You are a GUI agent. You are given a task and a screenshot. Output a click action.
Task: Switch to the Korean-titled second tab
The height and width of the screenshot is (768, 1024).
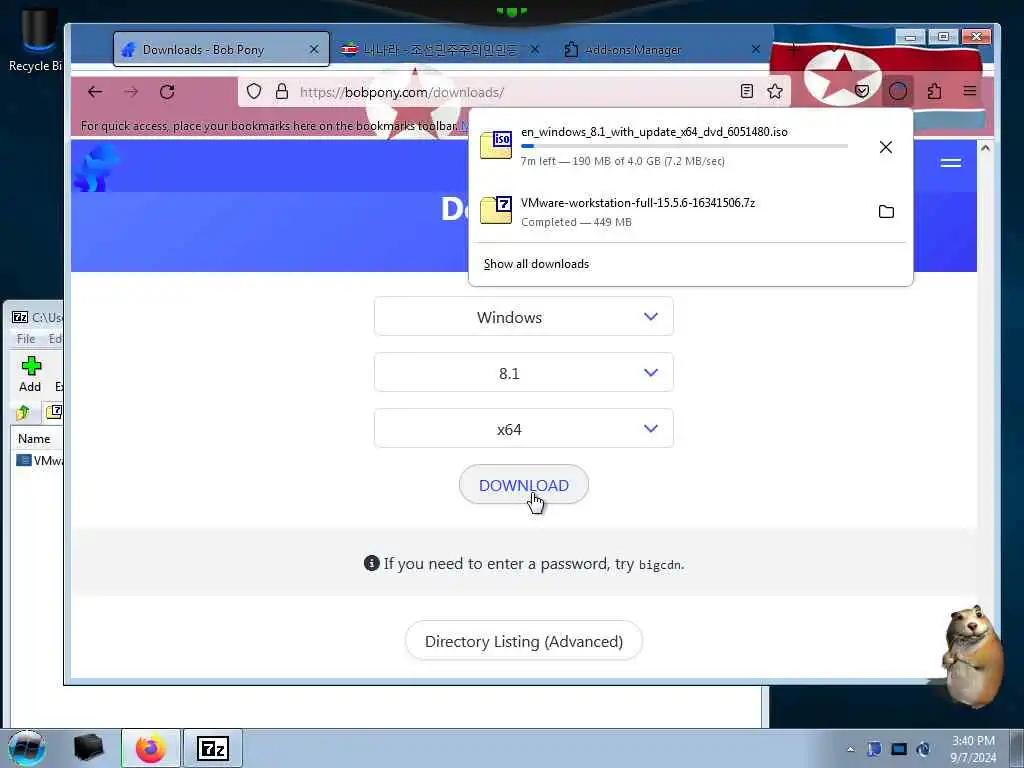[x=440, y=50]
